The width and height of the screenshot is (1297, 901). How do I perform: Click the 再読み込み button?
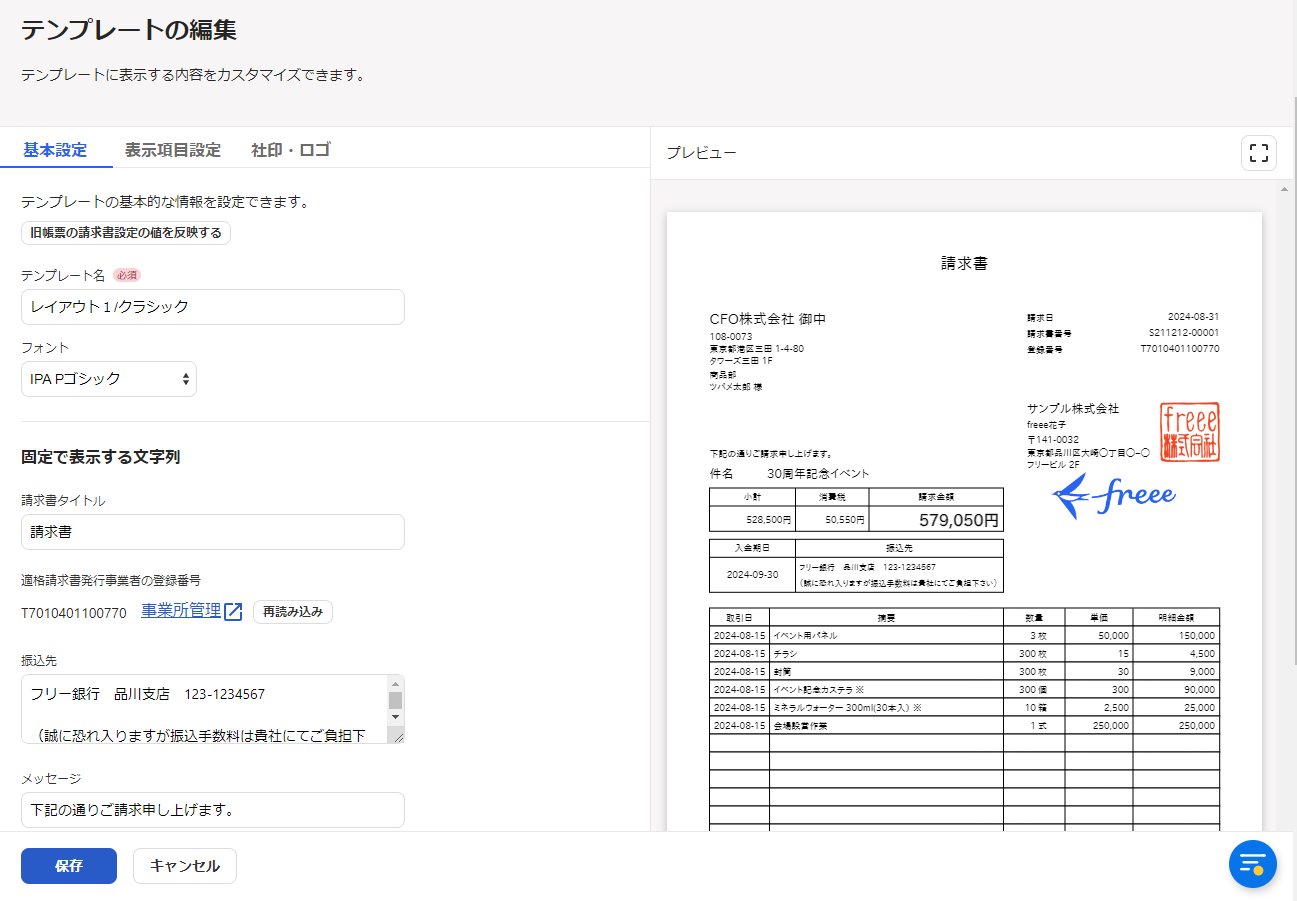click(x=293, y=612)
